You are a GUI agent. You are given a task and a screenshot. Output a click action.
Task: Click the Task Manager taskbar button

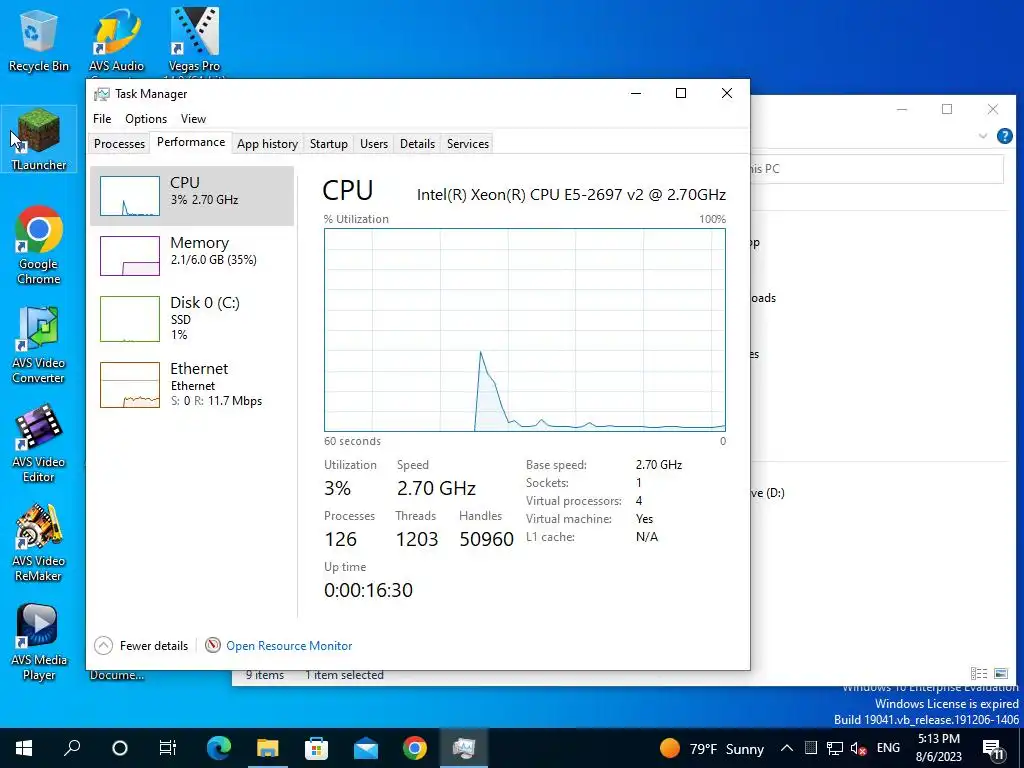point(464,748)
